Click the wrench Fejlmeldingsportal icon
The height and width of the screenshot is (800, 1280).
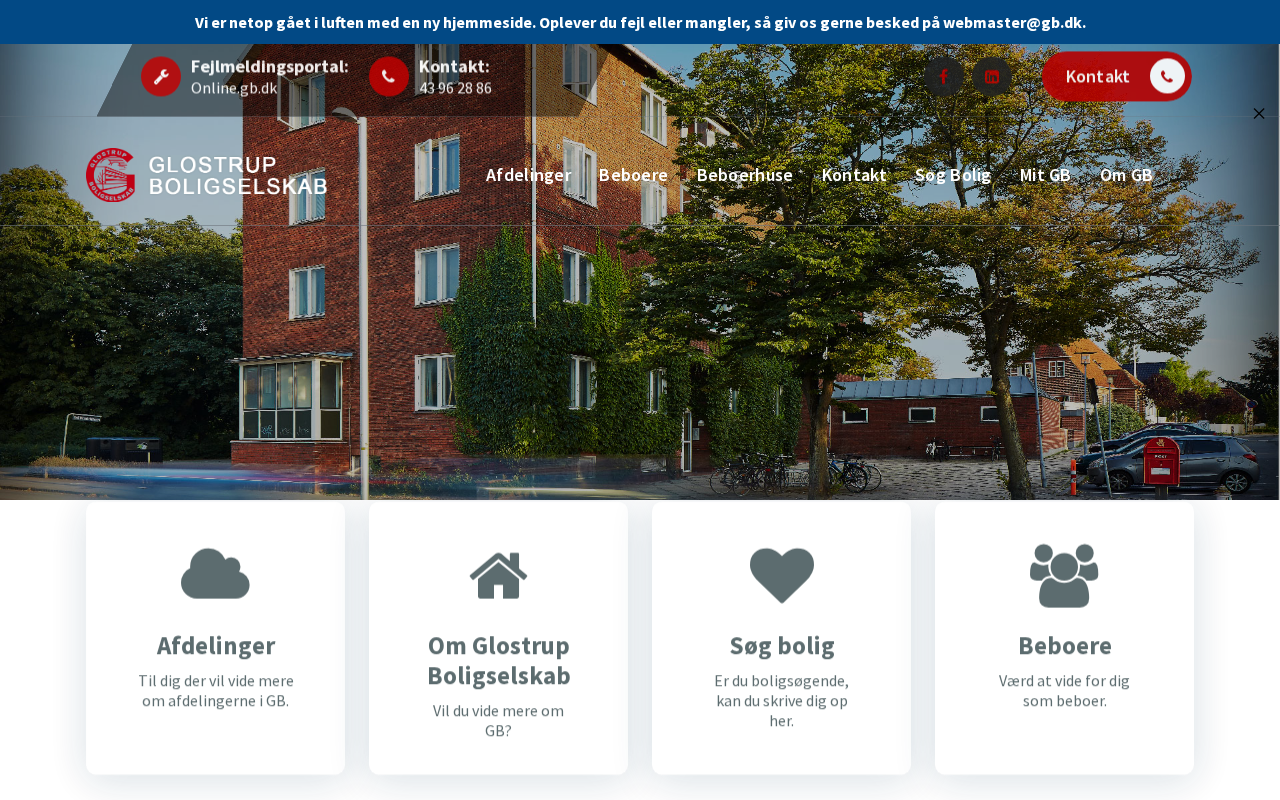tap(161, 77)
